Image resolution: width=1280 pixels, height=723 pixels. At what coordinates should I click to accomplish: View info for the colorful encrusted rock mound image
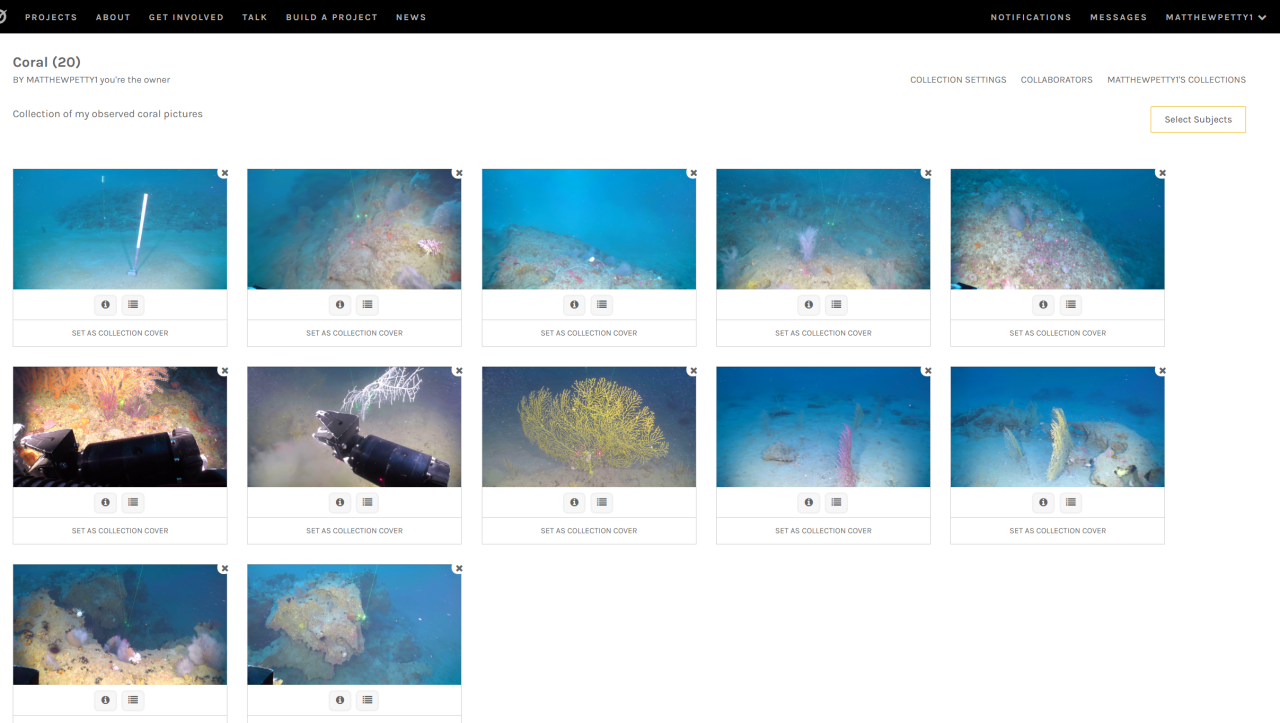coord(1043,304)
